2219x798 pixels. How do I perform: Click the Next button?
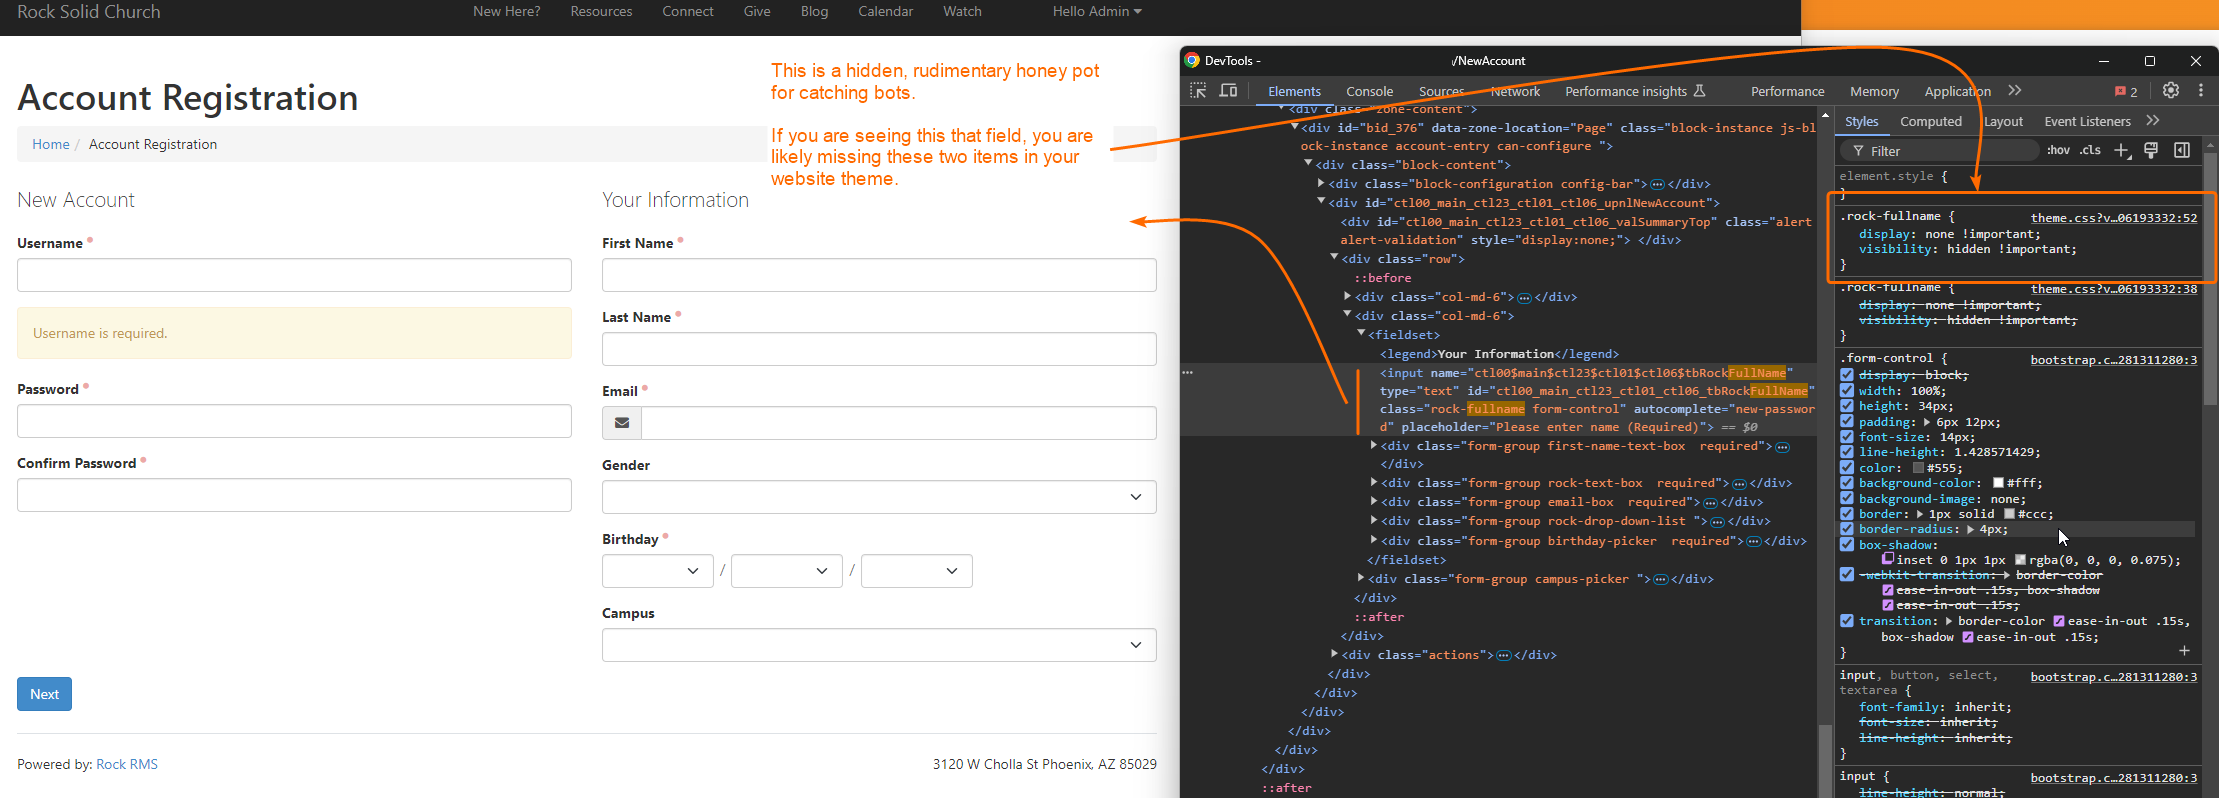point(44,694)
